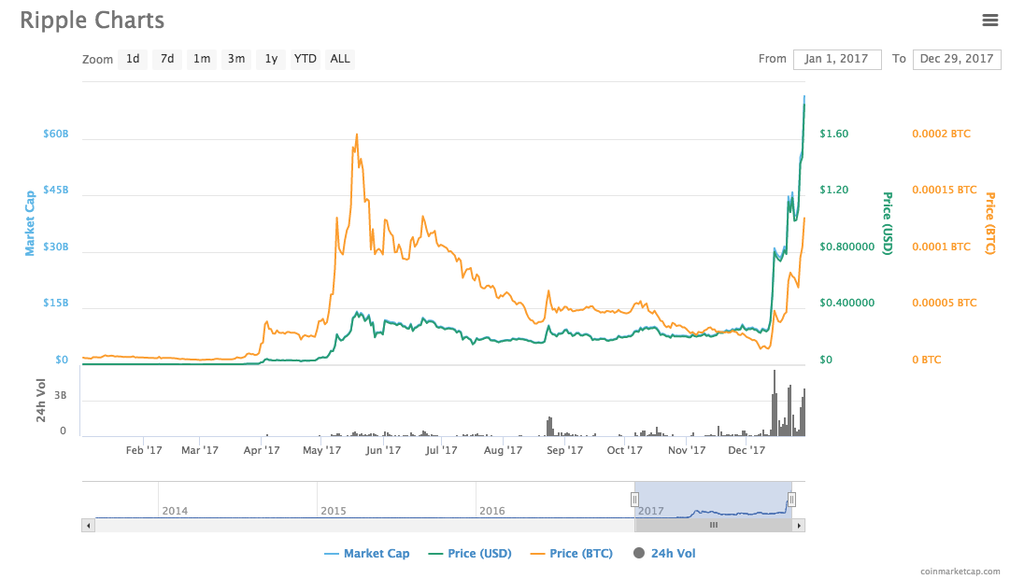Choose the YTD zoom option

(x=305, y=59)
